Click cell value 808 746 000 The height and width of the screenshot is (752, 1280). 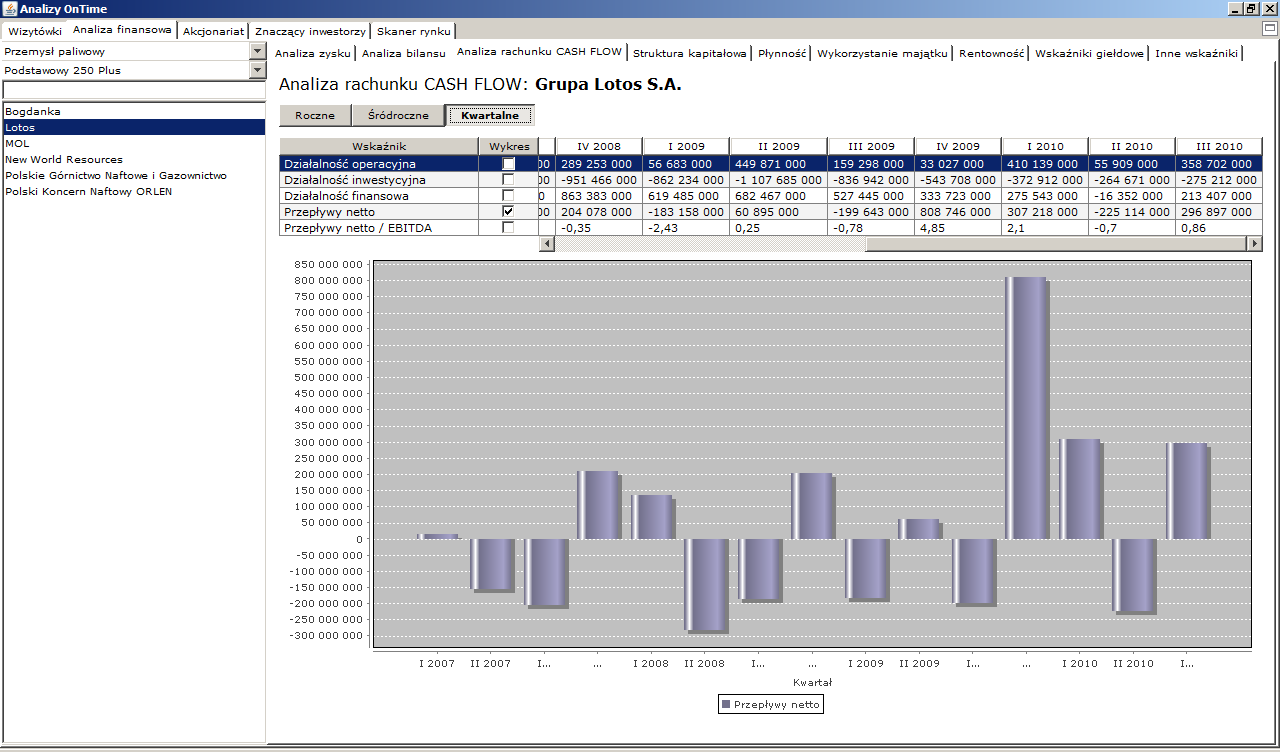[957, 211]
